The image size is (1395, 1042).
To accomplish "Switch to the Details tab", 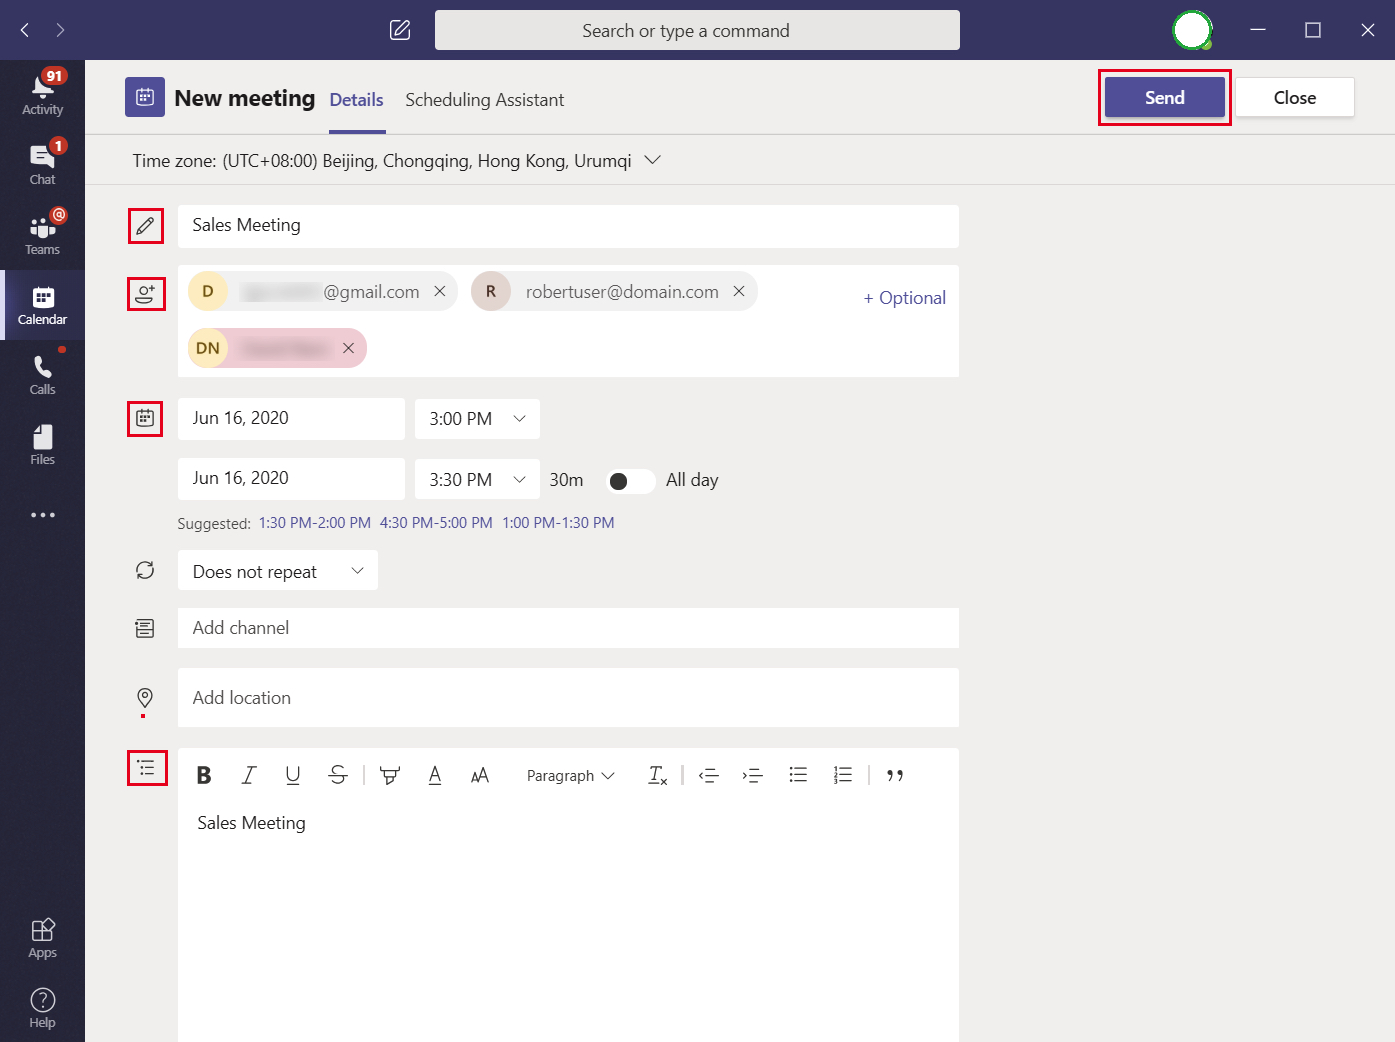I will [x=357, y=100].
